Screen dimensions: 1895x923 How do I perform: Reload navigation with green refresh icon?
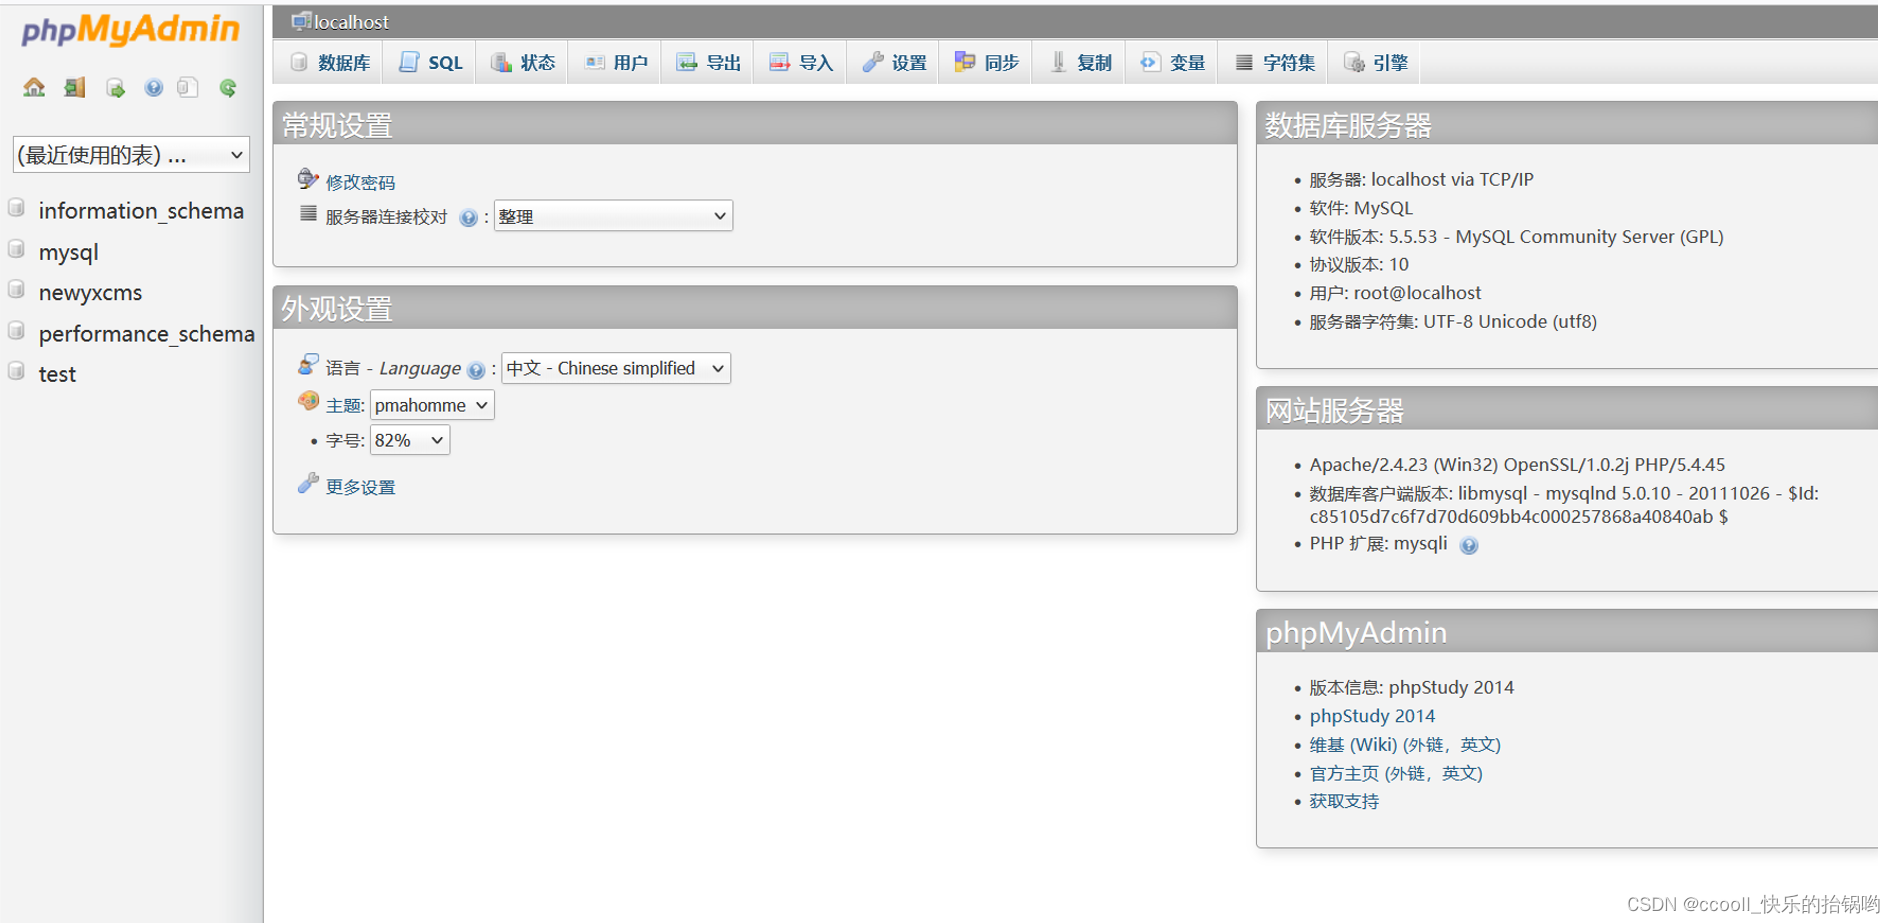[x=228, y=88]
